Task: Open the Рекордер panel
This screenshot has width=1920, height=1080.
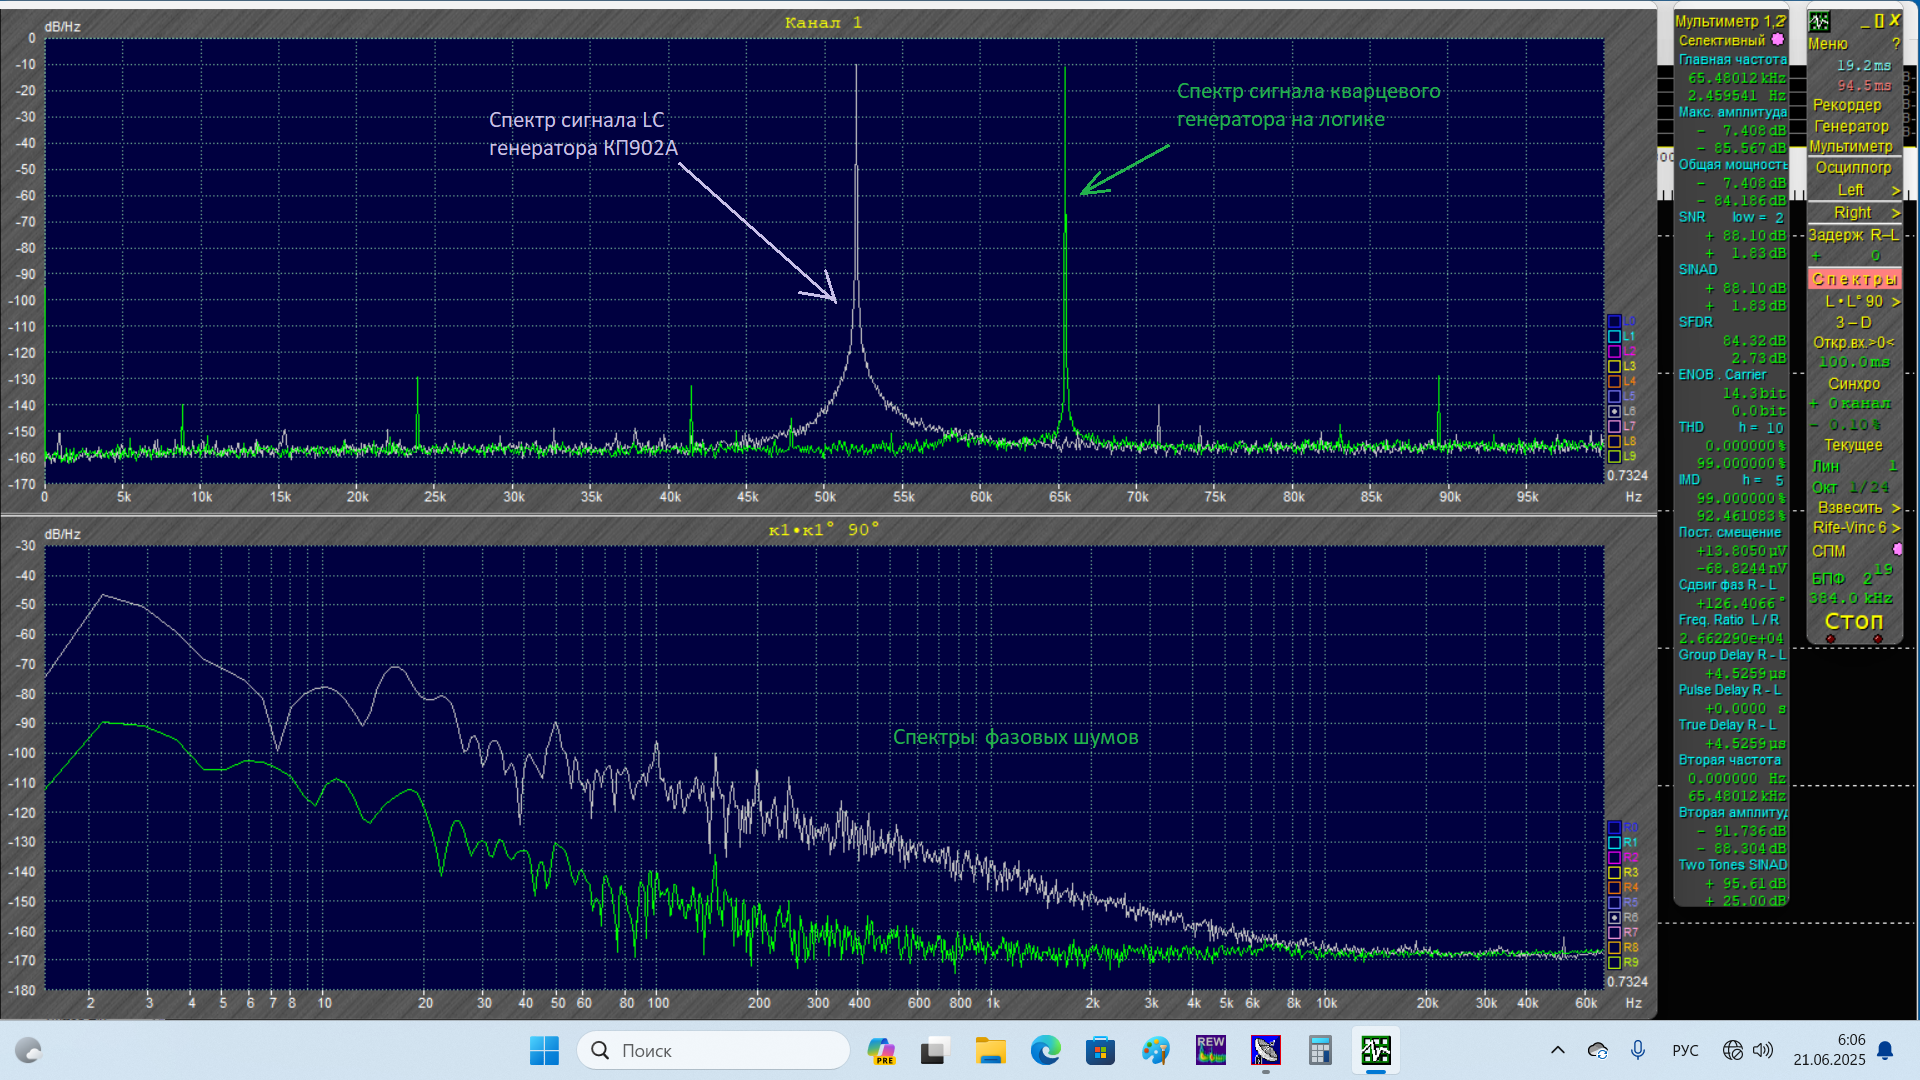Action: (1847, 105)
